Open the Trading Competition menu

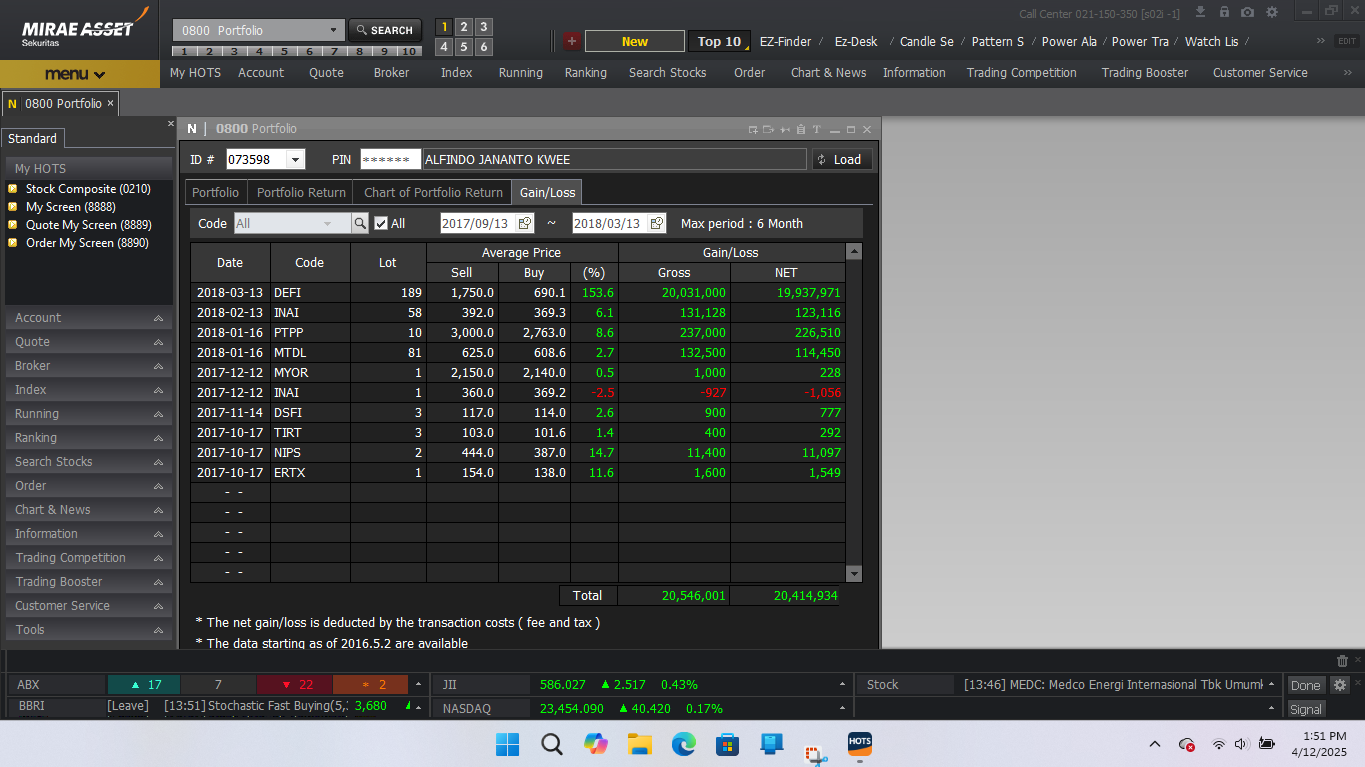1021,73
